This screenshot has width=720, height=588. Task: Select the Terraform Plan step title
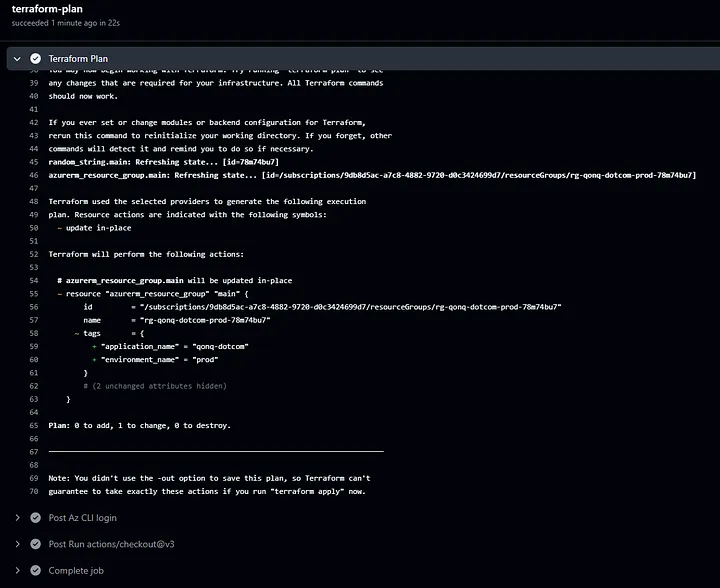point(78,59)
